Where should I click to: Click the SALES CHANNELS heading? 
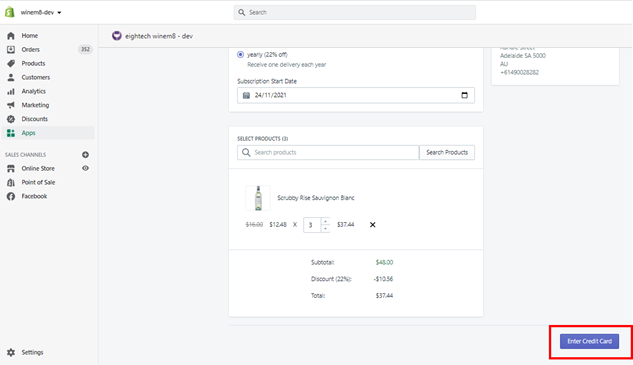(25, 155)
